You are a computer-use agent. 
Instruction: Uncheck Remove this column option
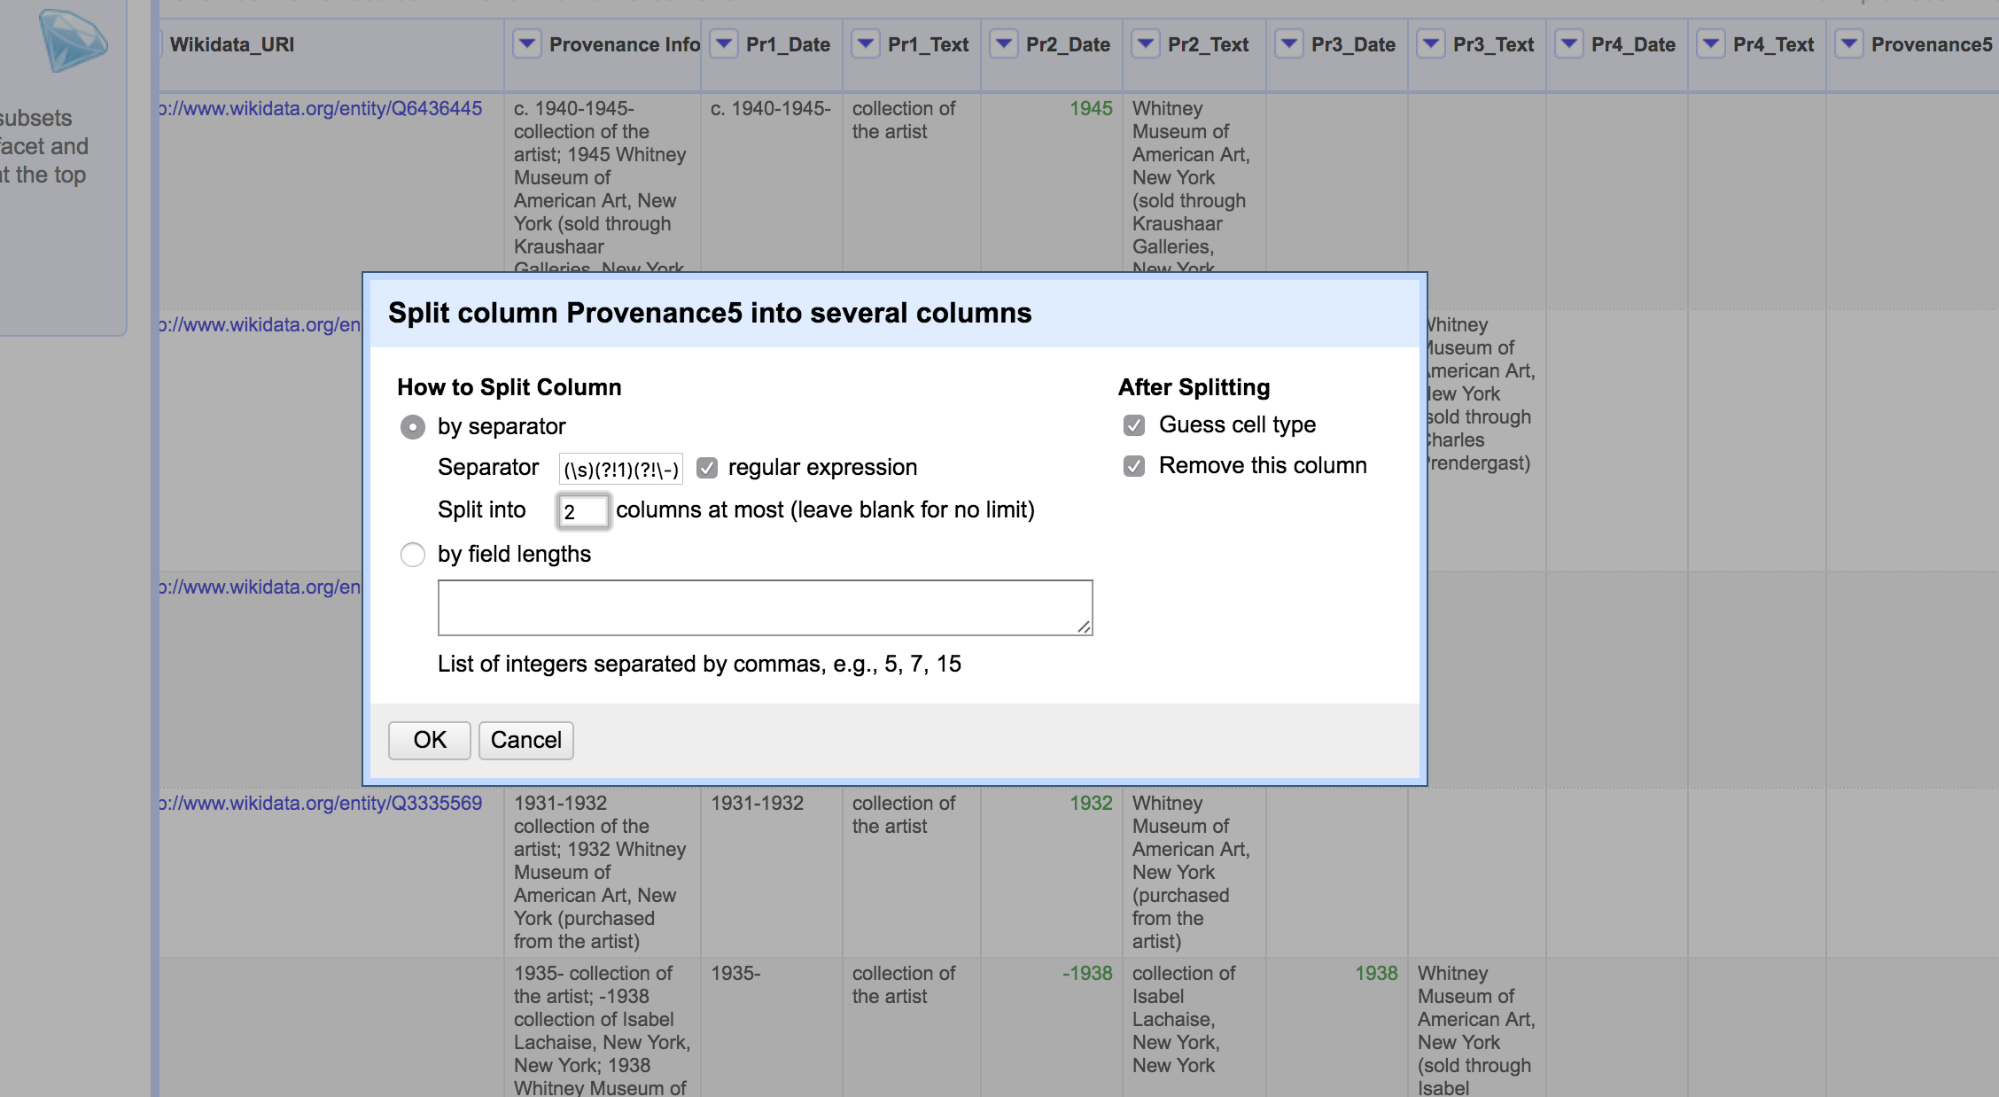tap(1134, 466)
